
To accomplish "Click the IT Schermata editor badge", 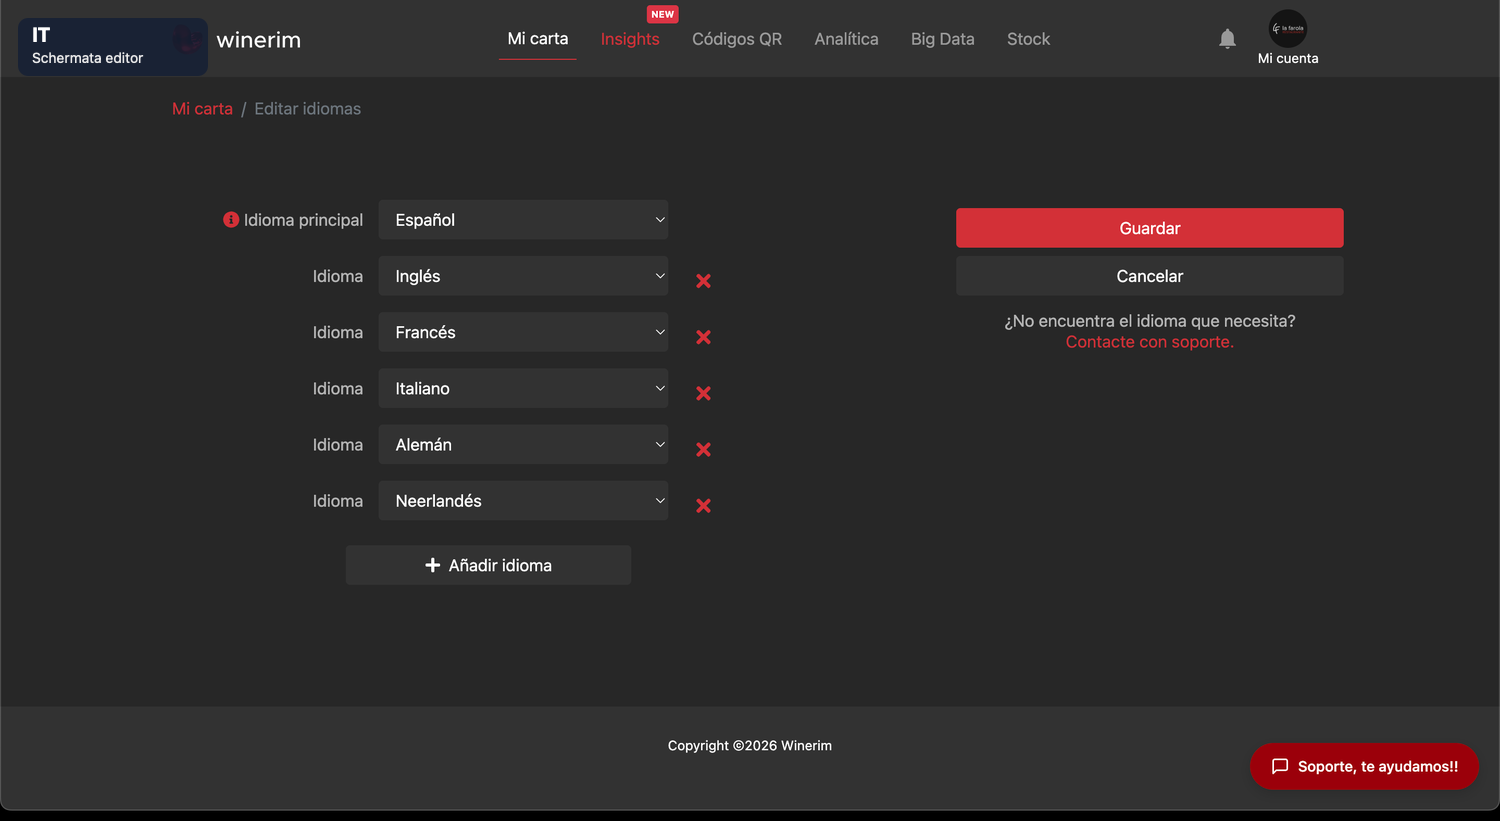I will point(112,46).
